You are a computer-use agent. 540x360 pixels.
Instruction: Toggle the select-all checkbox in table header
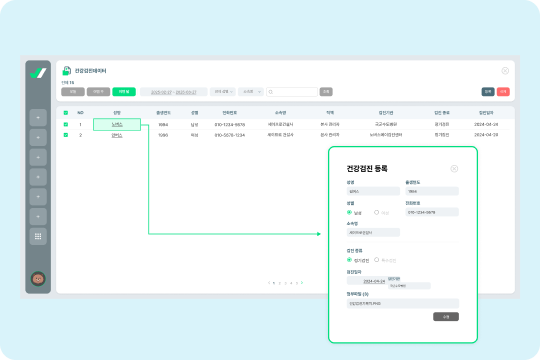pos(66,113)
